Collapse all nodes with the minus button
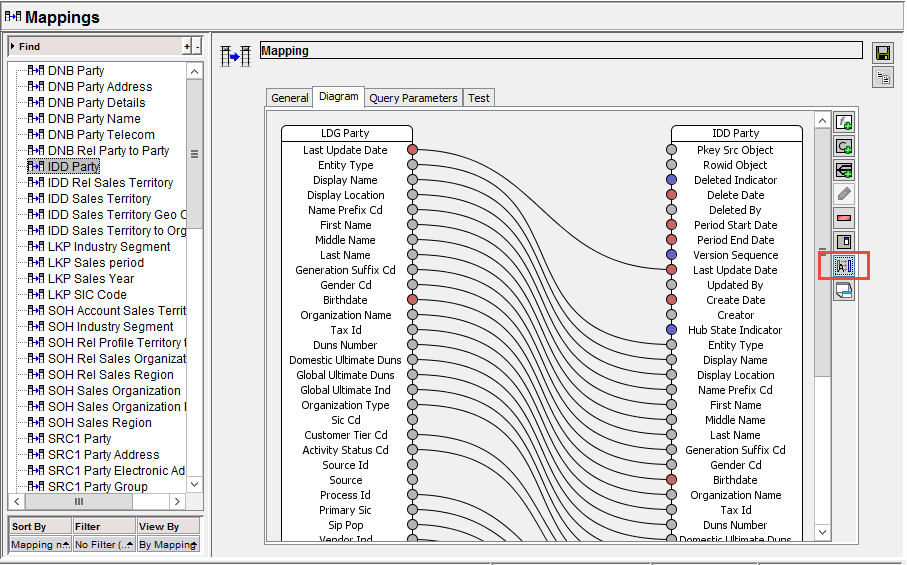 pos(197,46)
